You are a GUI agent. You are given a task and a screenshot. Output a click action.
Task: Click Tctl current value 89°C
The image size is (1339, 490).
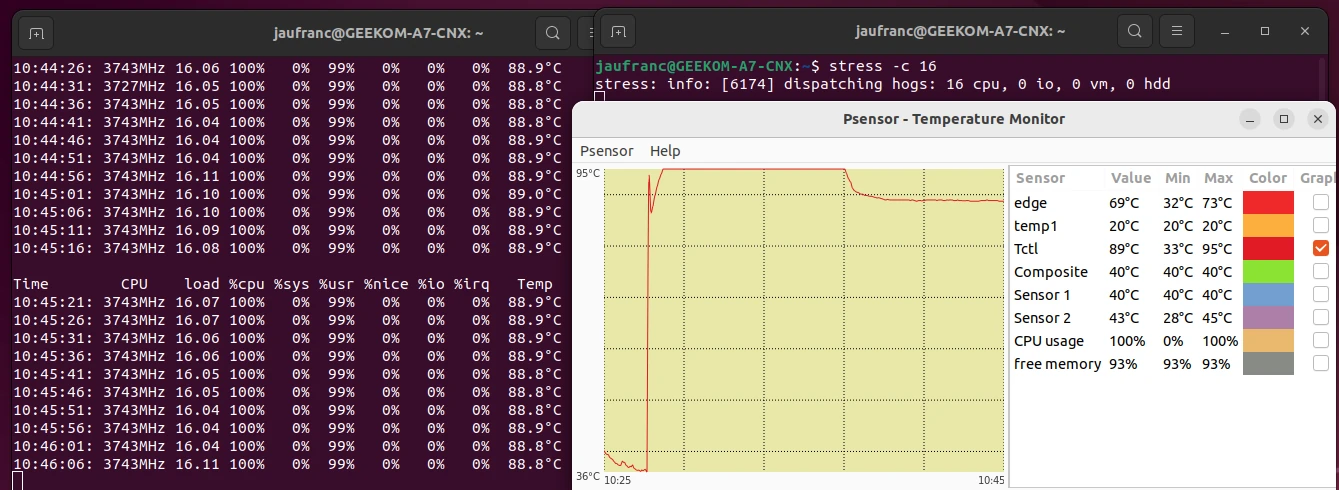[1125, 248]
